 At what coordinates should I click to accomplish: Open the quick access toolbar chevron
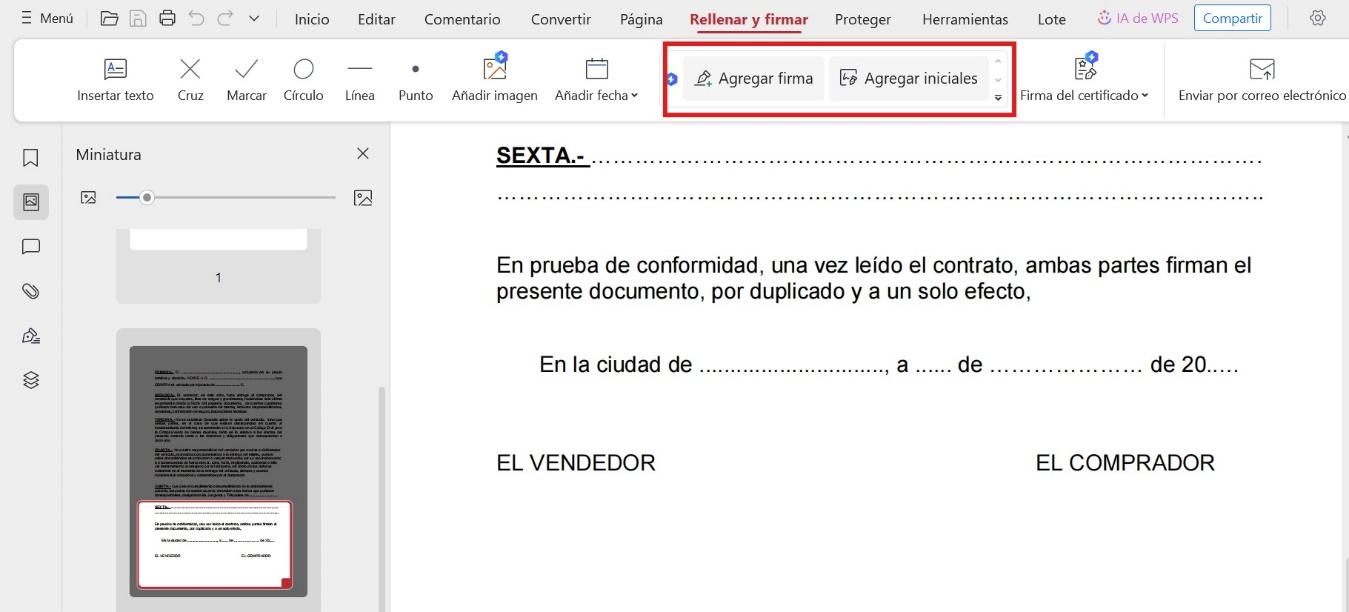click(254, 17)
